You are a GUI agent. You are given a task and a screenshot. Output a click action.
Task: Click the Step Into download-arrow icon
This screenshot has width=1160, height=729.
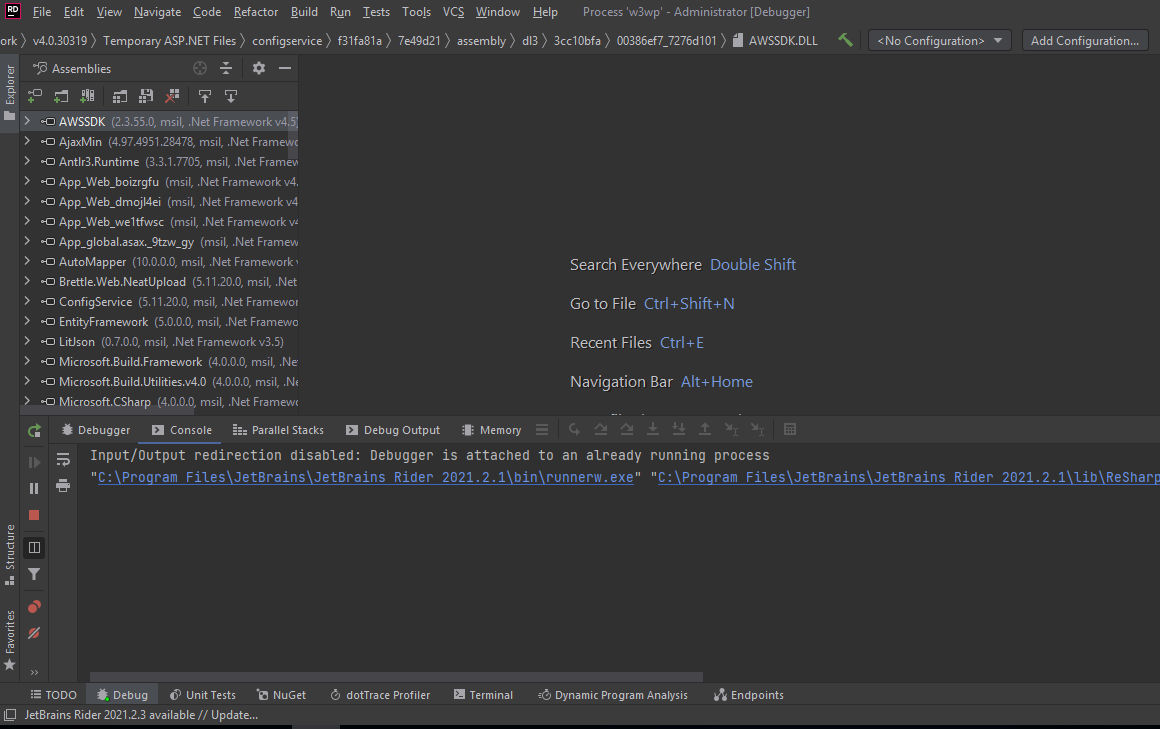point(652,429)
